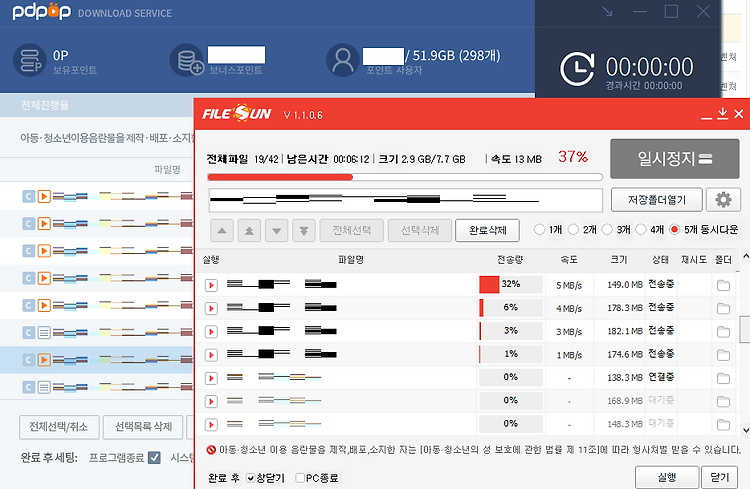Click the 전송량 column header
The image size is (750, 489).
point(510,260)
